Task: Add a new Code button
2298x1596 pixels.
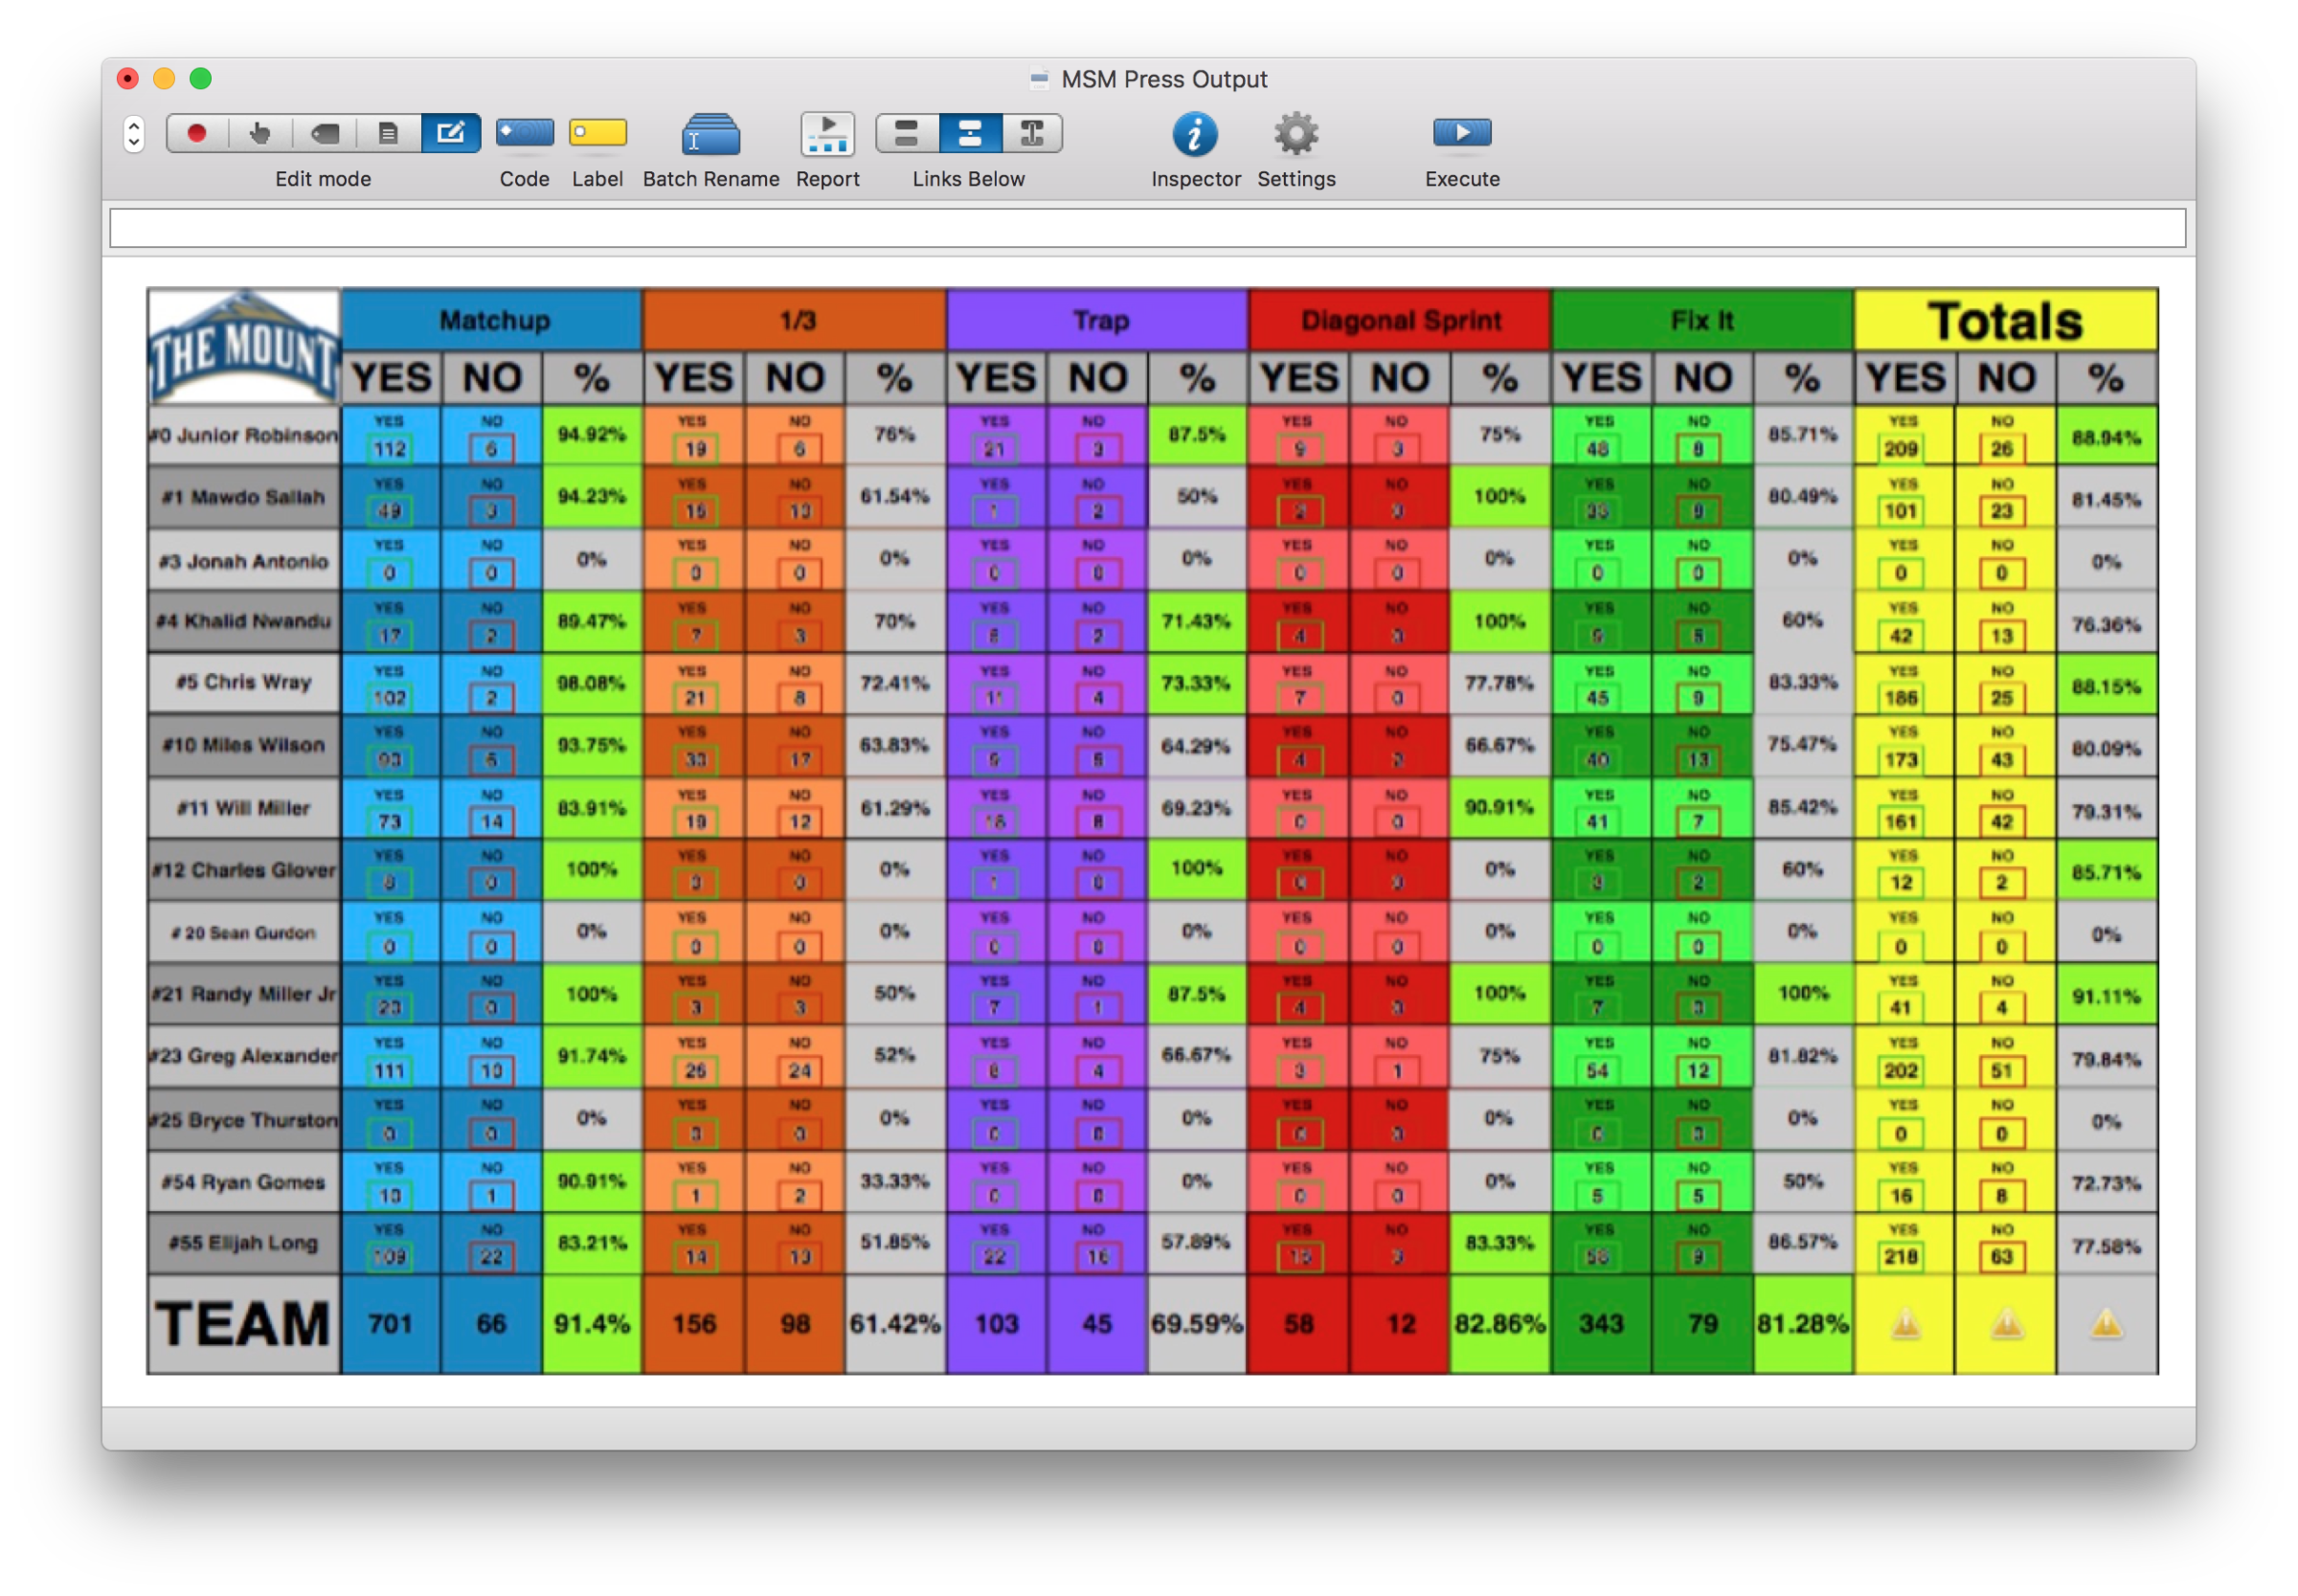Action: coord(524,133)
